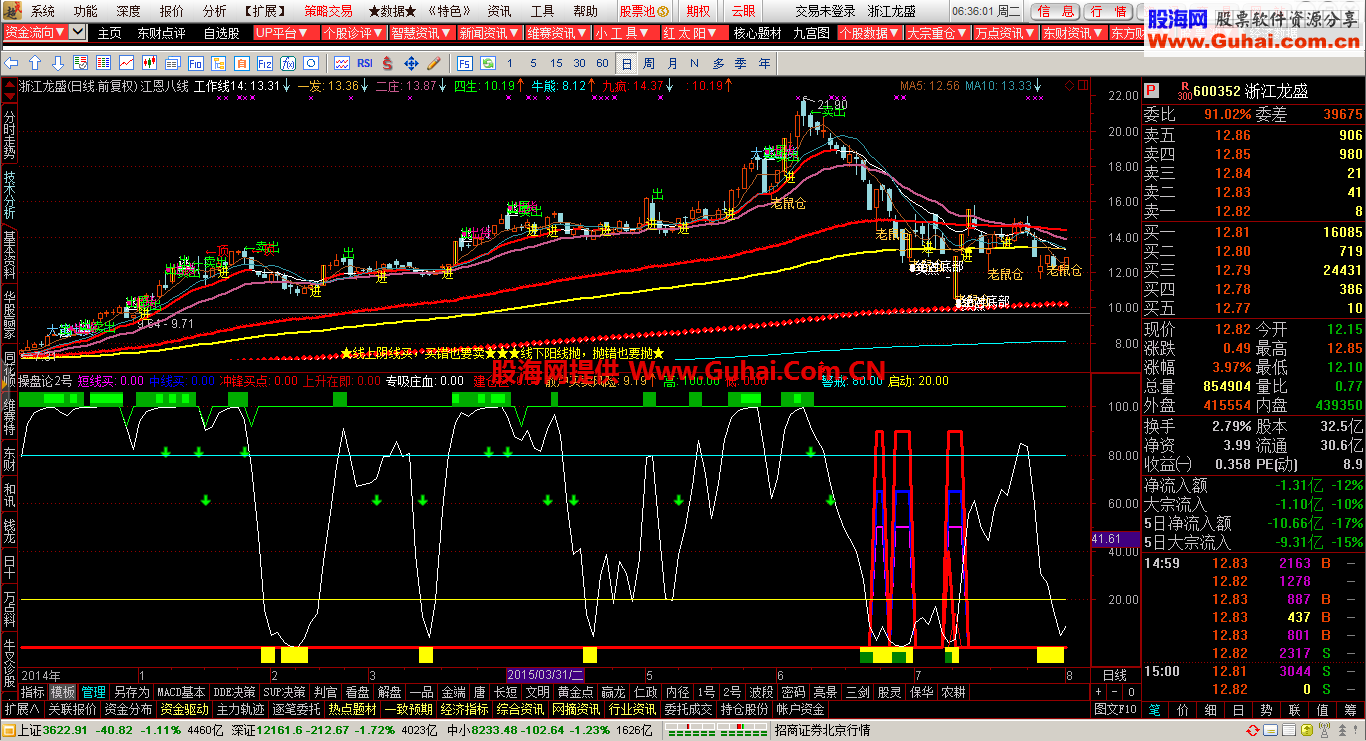Click the F5 toolbar icon
Viewport: 1366px width, 741px height.
[x=465, y=63]
